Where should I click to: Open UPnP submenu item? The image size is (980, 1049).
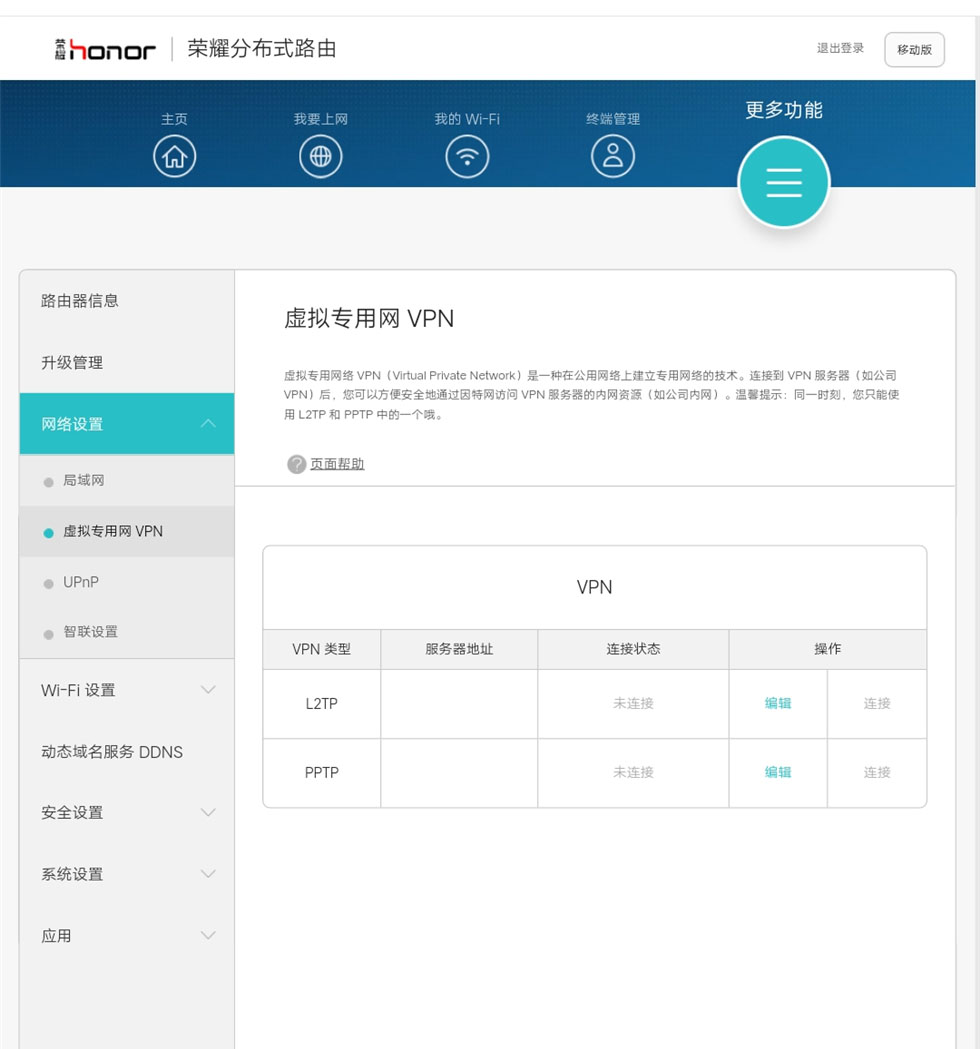pos(81,582)
